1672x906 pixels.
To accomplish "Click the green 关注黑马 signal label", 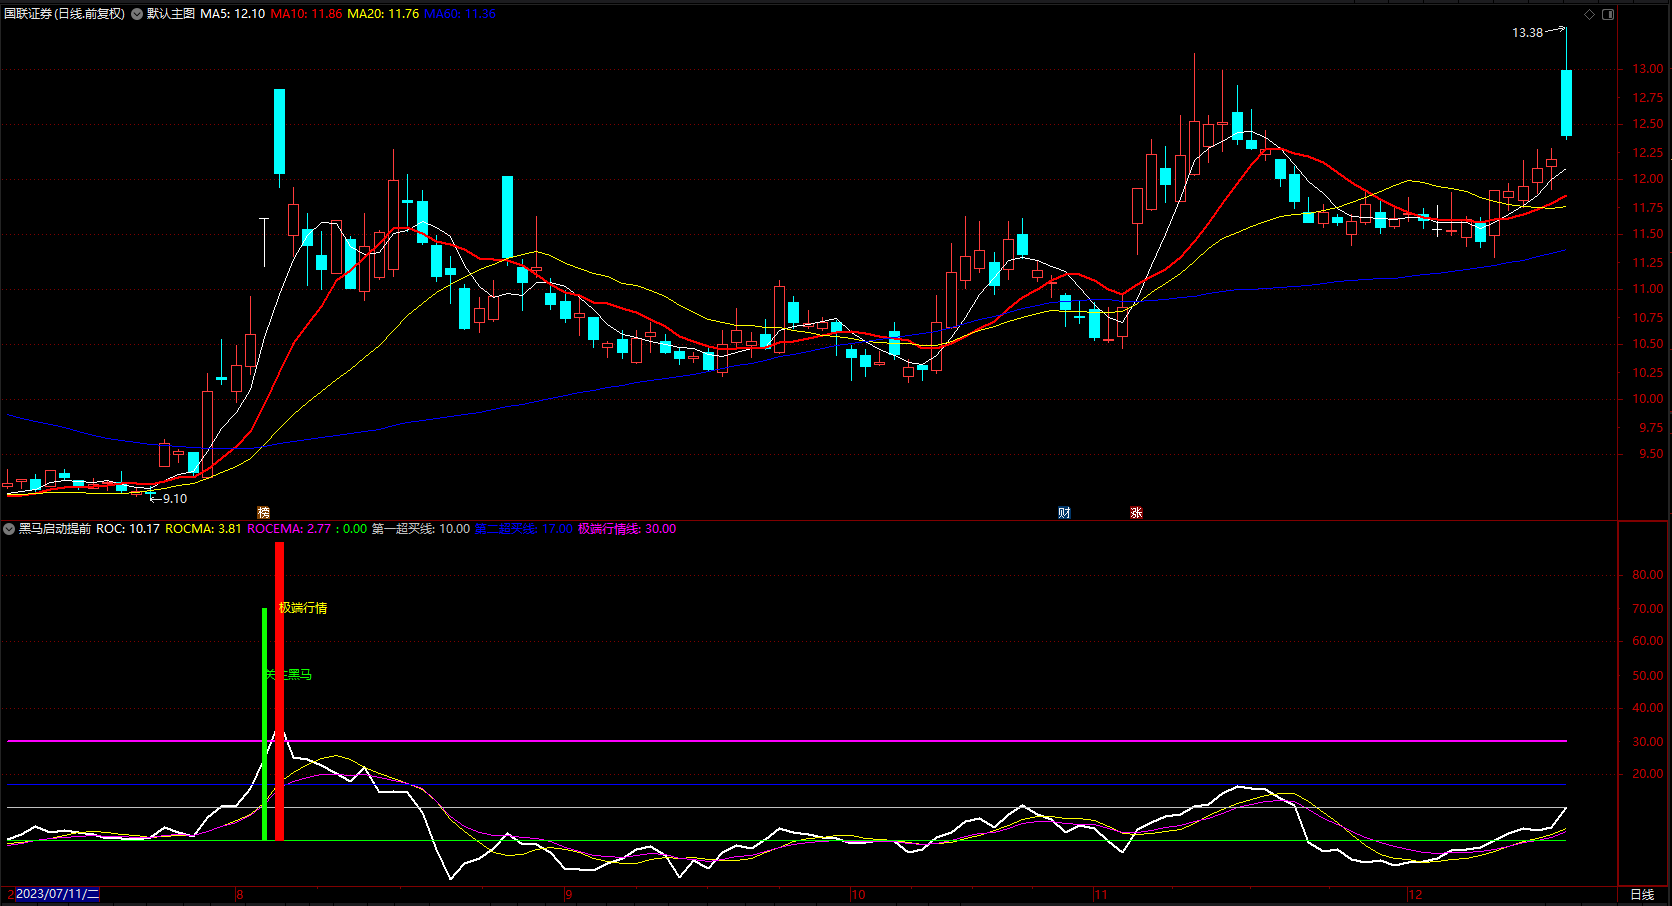I will click(289, 675).
